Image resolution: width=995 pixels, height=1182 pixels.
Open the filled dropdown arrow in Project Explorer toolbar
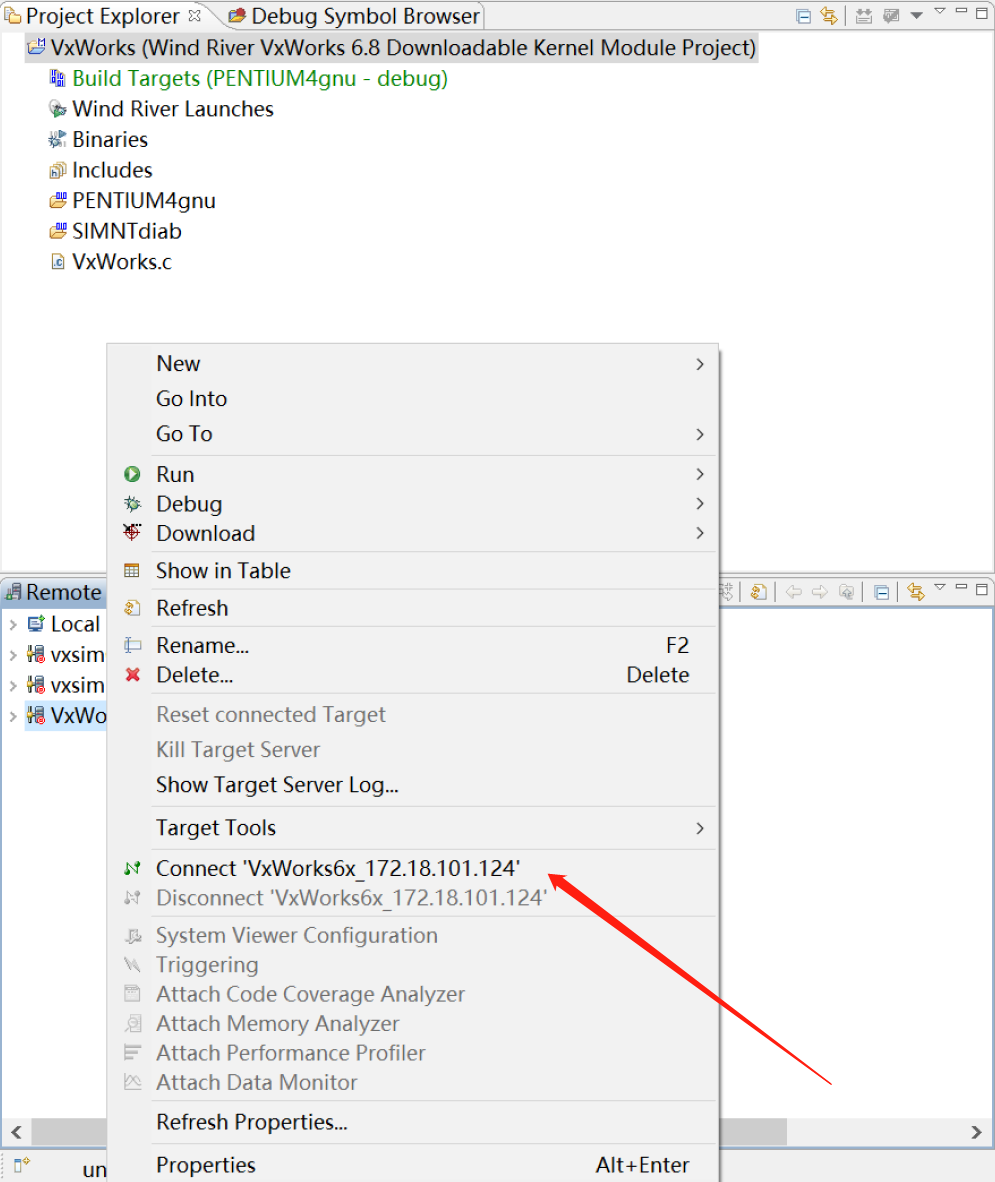917,16
